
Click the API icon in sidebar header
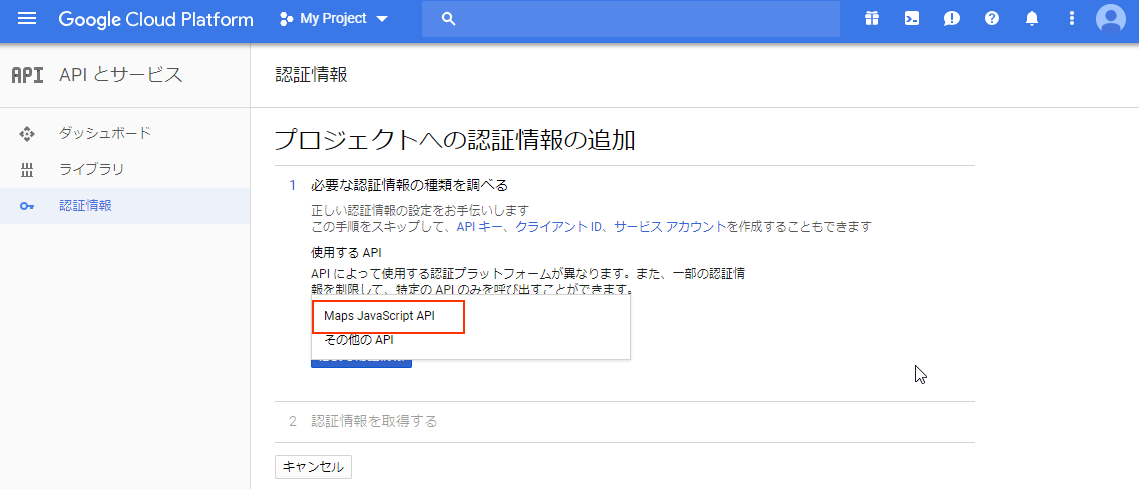(28, 75)
